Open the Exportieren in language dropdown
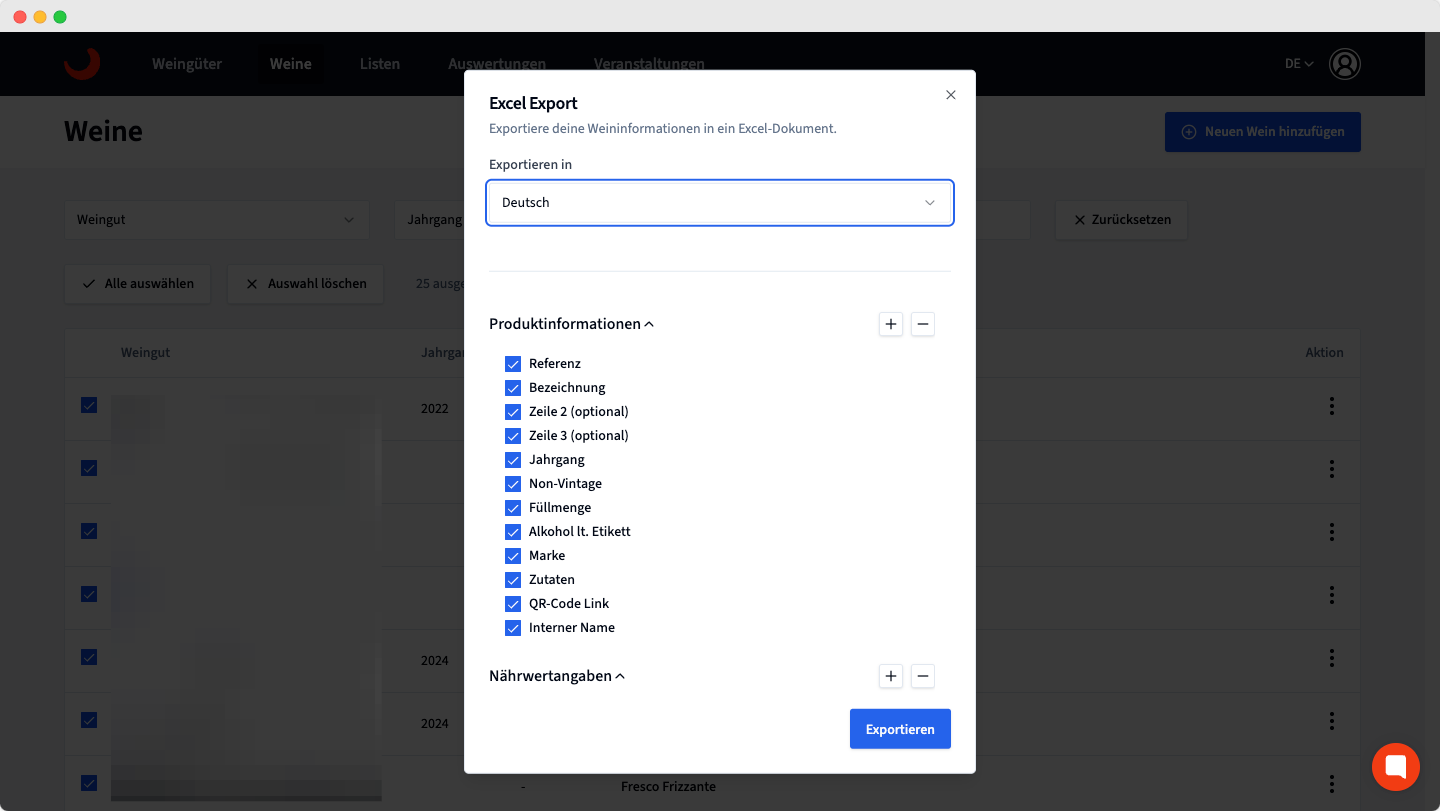1440x811 pixels. pos(720,202)
